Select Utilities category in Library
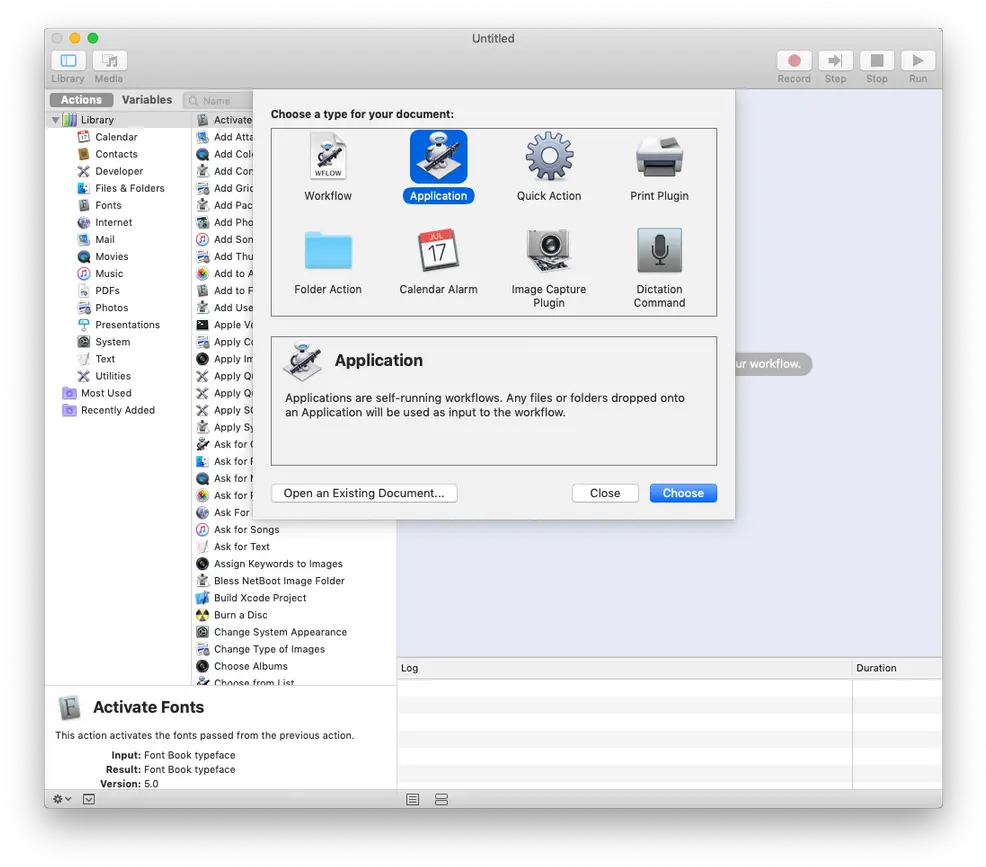986x867 pixels. (x=113, y=376)
